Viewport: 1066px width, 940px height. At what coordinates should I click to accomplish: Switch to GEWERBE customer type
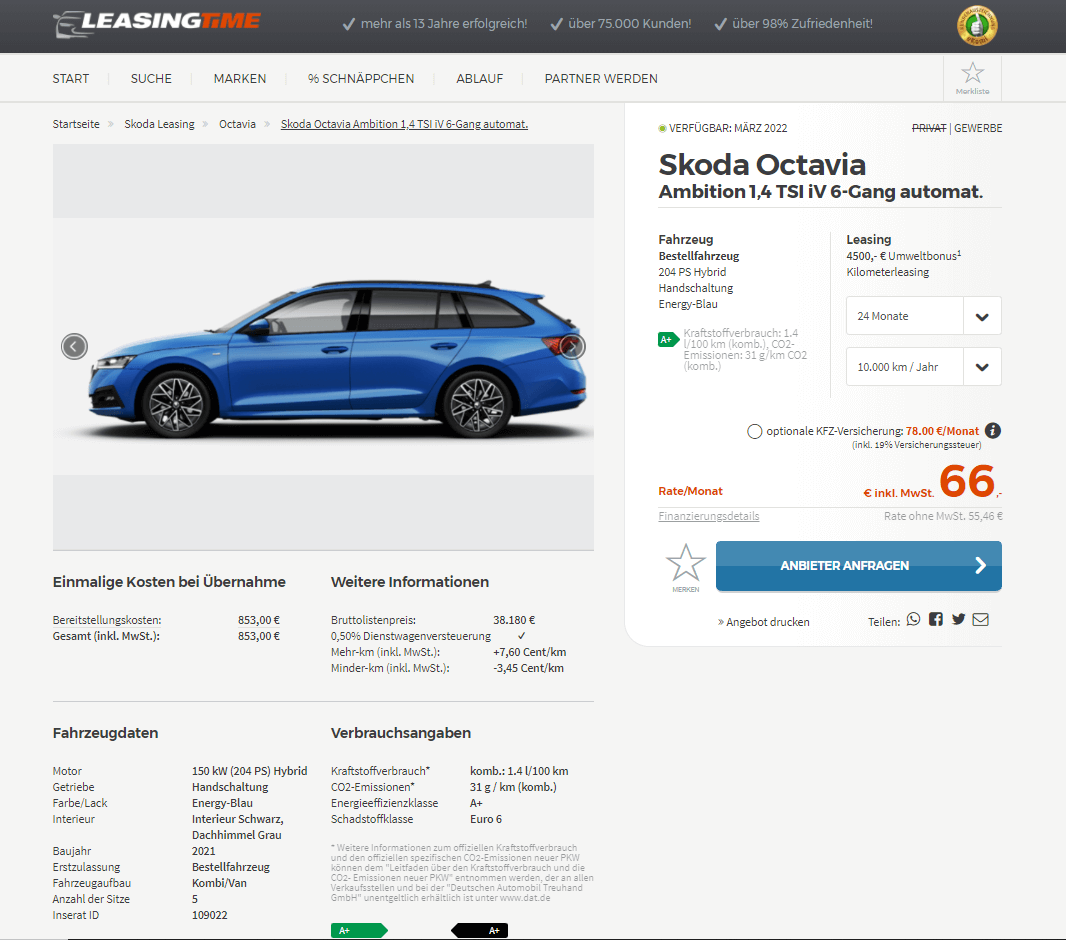click(x=978, y=128)
